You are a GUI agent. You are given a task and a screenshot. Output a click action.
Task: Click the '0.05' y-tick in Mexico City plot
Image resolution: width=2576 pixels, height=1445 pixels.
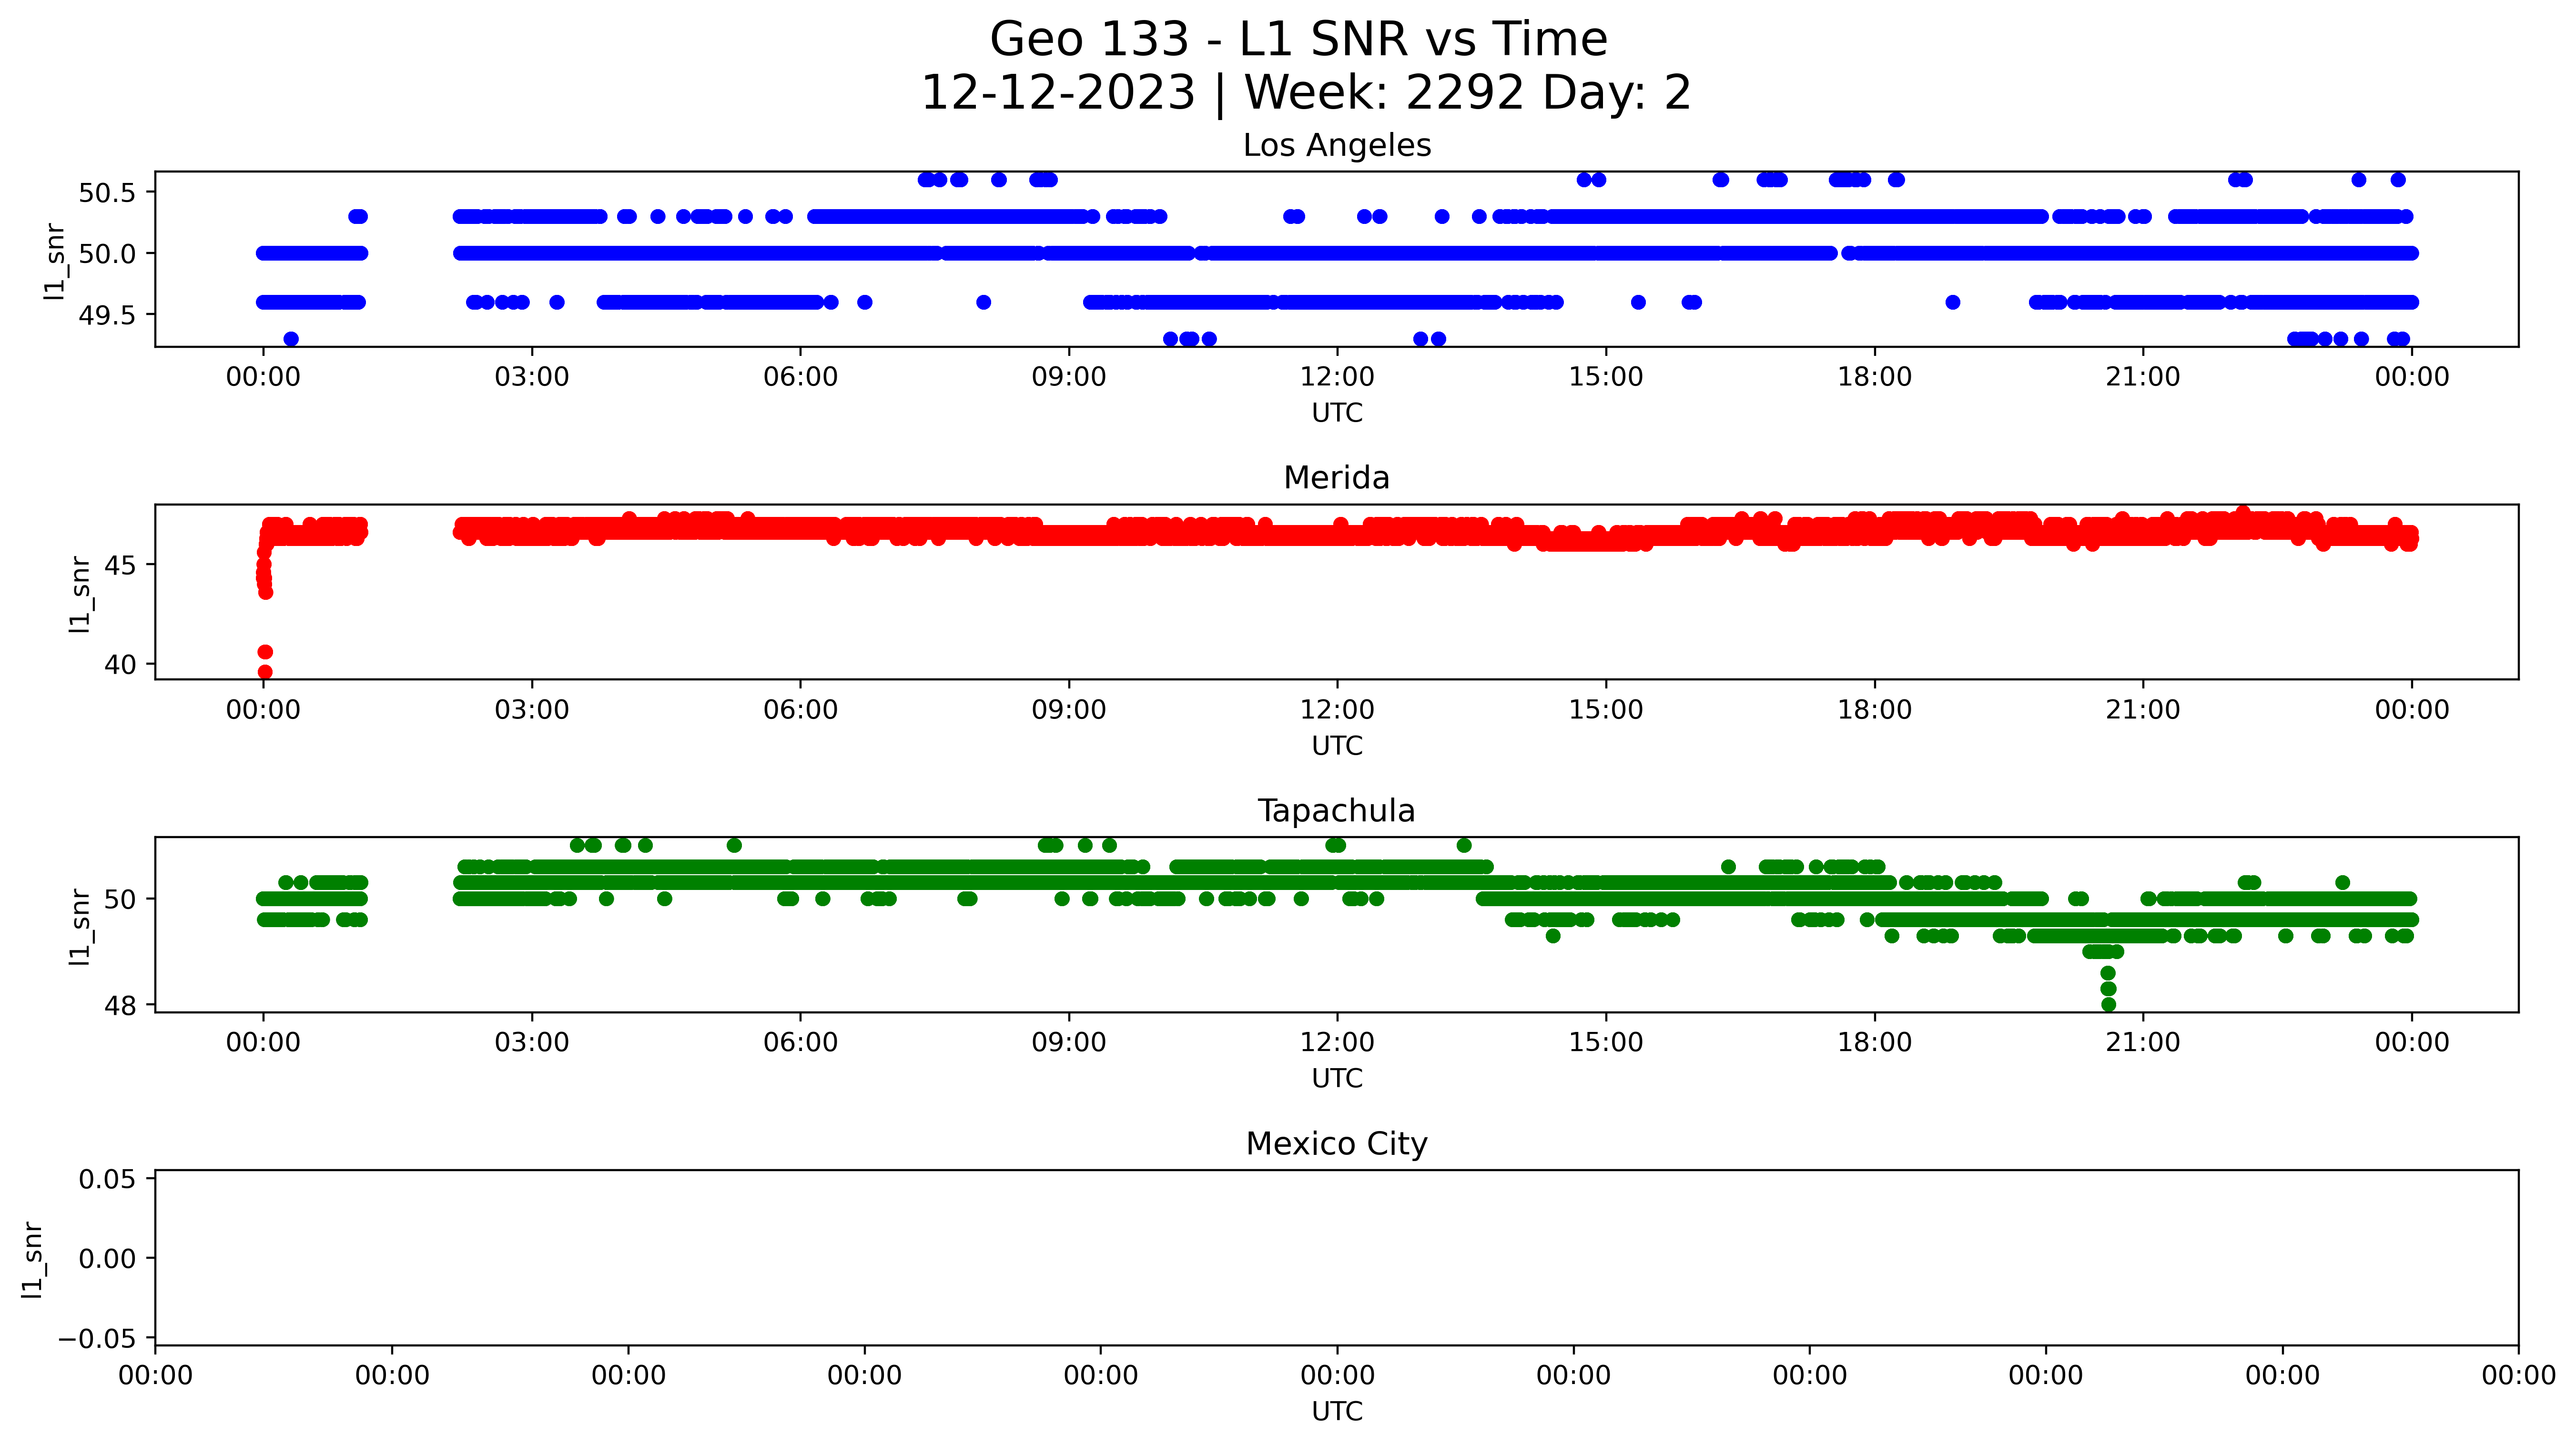pos(107,1180)
